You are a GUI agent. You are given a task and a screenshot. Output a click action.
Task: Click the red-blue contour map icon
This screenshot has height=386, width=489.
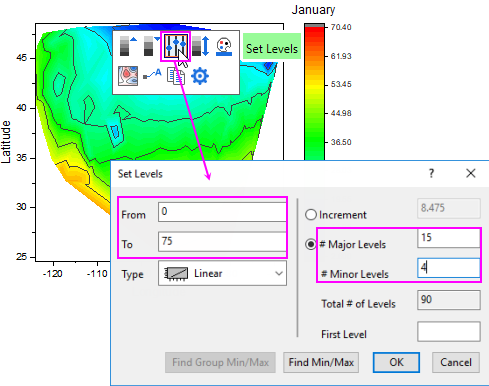[128, 76]
